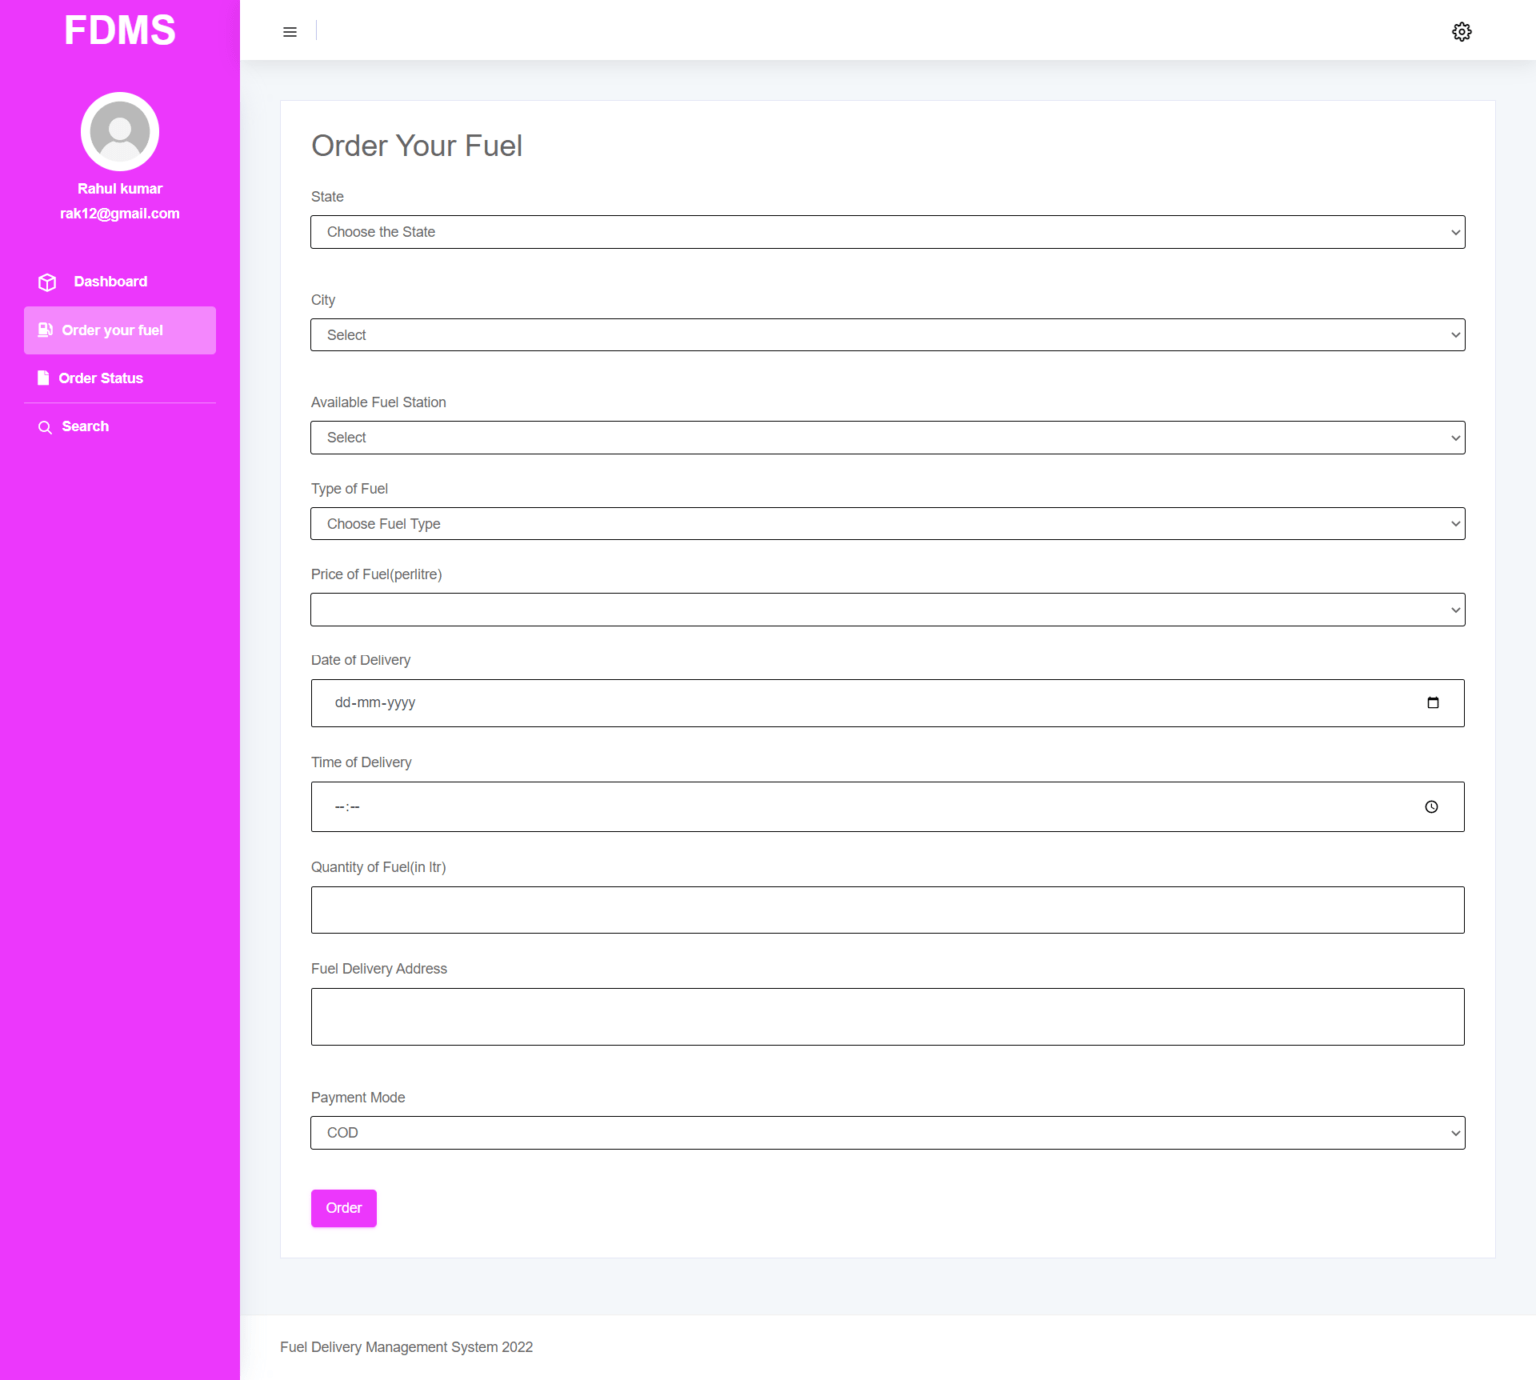
Task: Open the date picker calendar icon
Action: pyautogui.click(x=1434, y=702)
